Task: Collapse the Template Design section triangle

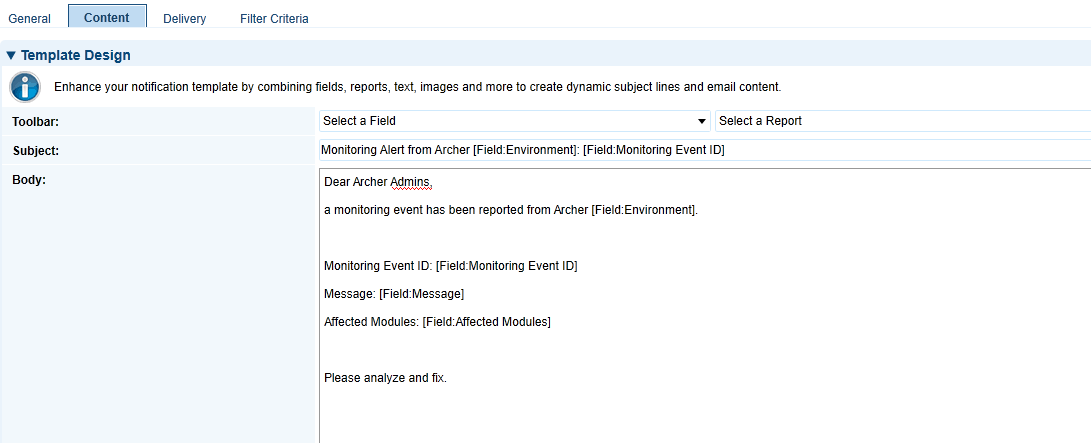Action: click(10, 55)
